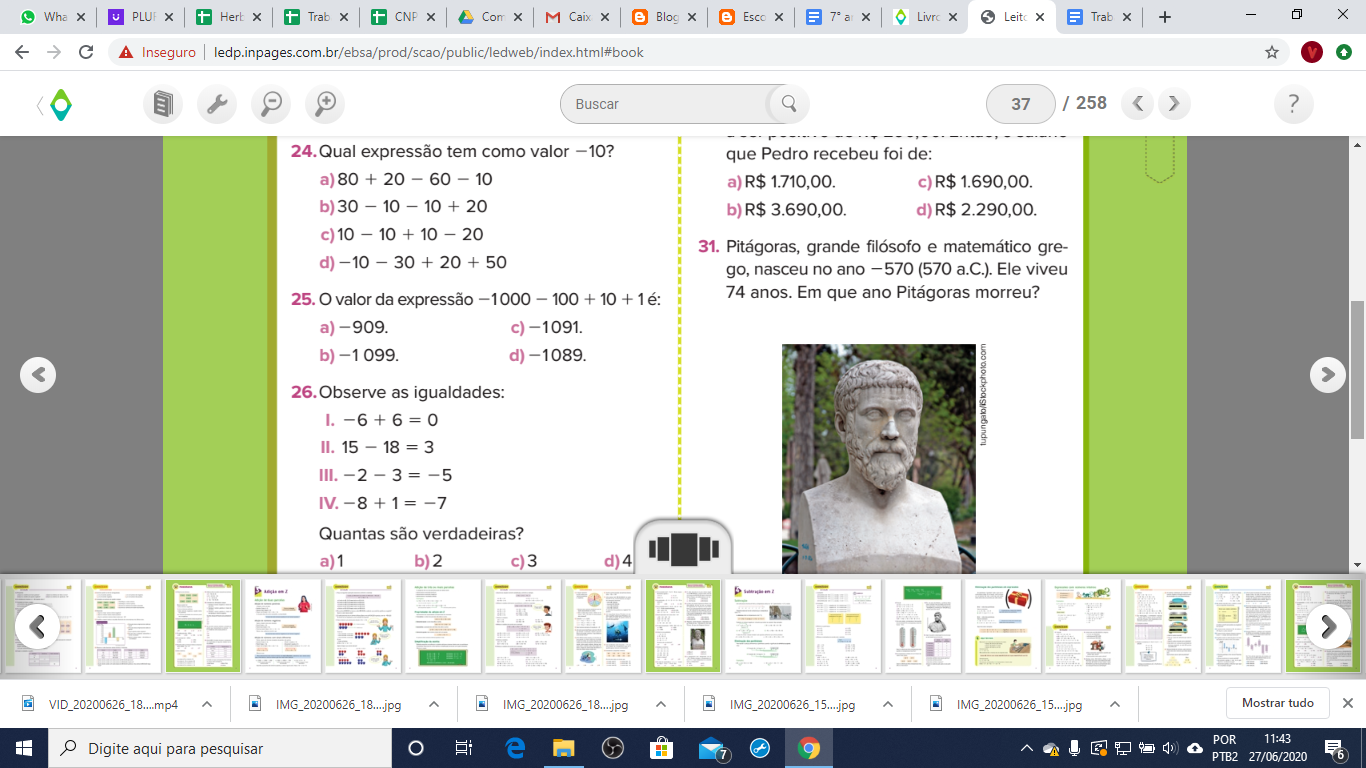The width and height of the screenshot is (1366, 768).
Task: Open File Explorer from taskbar
Action: (564, 748)
